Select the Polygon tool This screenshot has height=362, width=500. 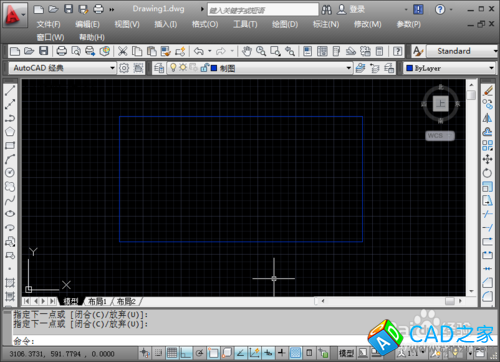[10, 131]
